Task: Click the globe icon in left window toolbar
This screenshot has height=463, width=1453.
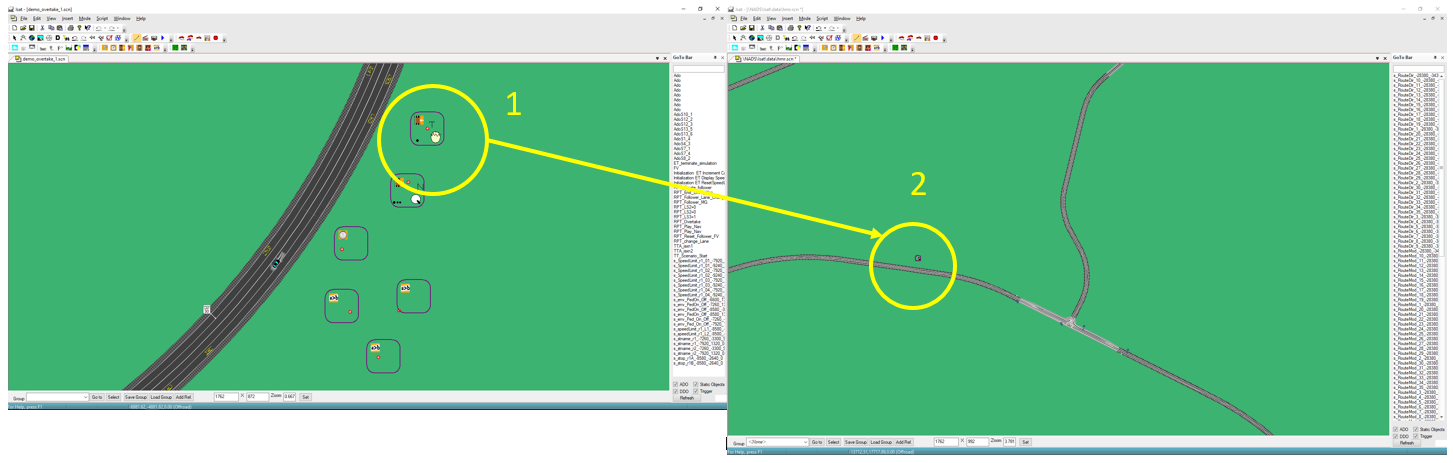Action: [31, 38]
